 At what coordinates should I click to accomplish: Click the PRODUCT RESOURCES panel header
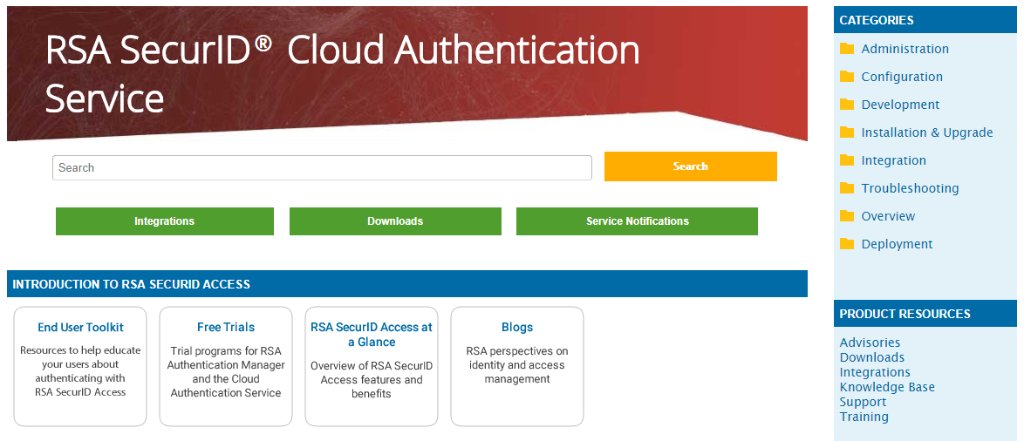coord(925,314)
